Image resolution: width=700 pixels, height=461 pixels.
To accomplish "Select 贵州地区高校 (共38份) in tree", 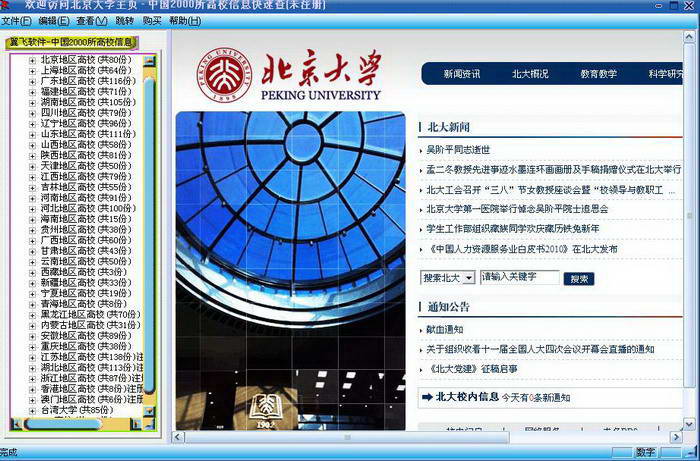I will pos(87,230).
